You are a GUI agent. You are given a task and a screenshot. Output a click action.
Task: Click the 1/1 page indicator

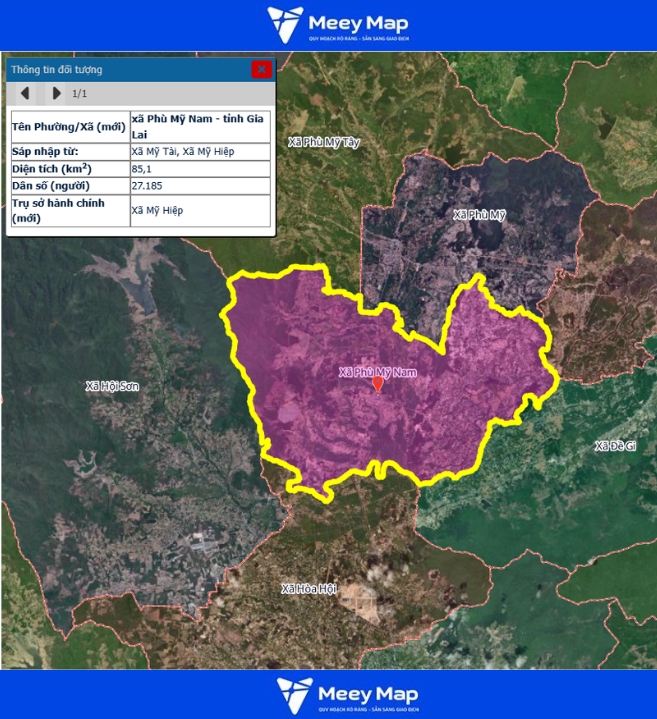click(80, 93)
